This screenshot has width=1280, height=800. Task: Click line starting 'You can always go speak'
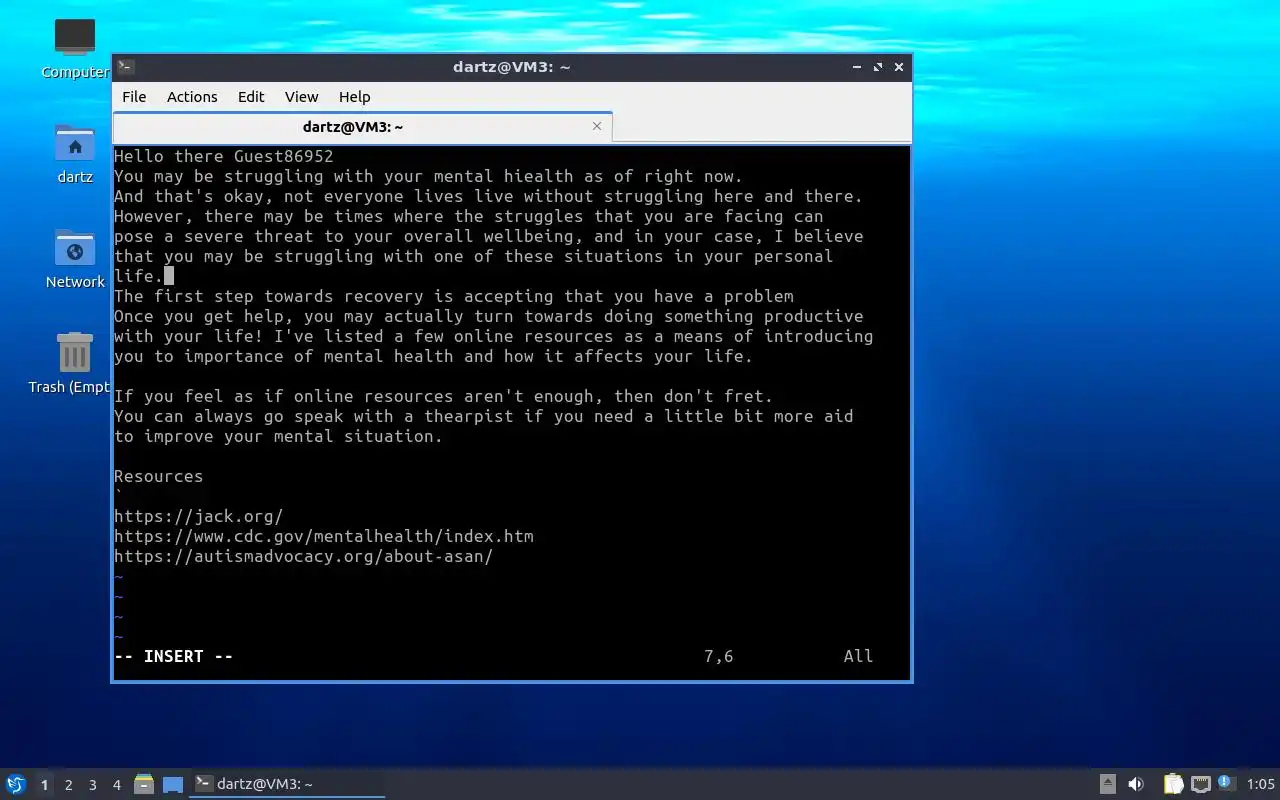483,416
